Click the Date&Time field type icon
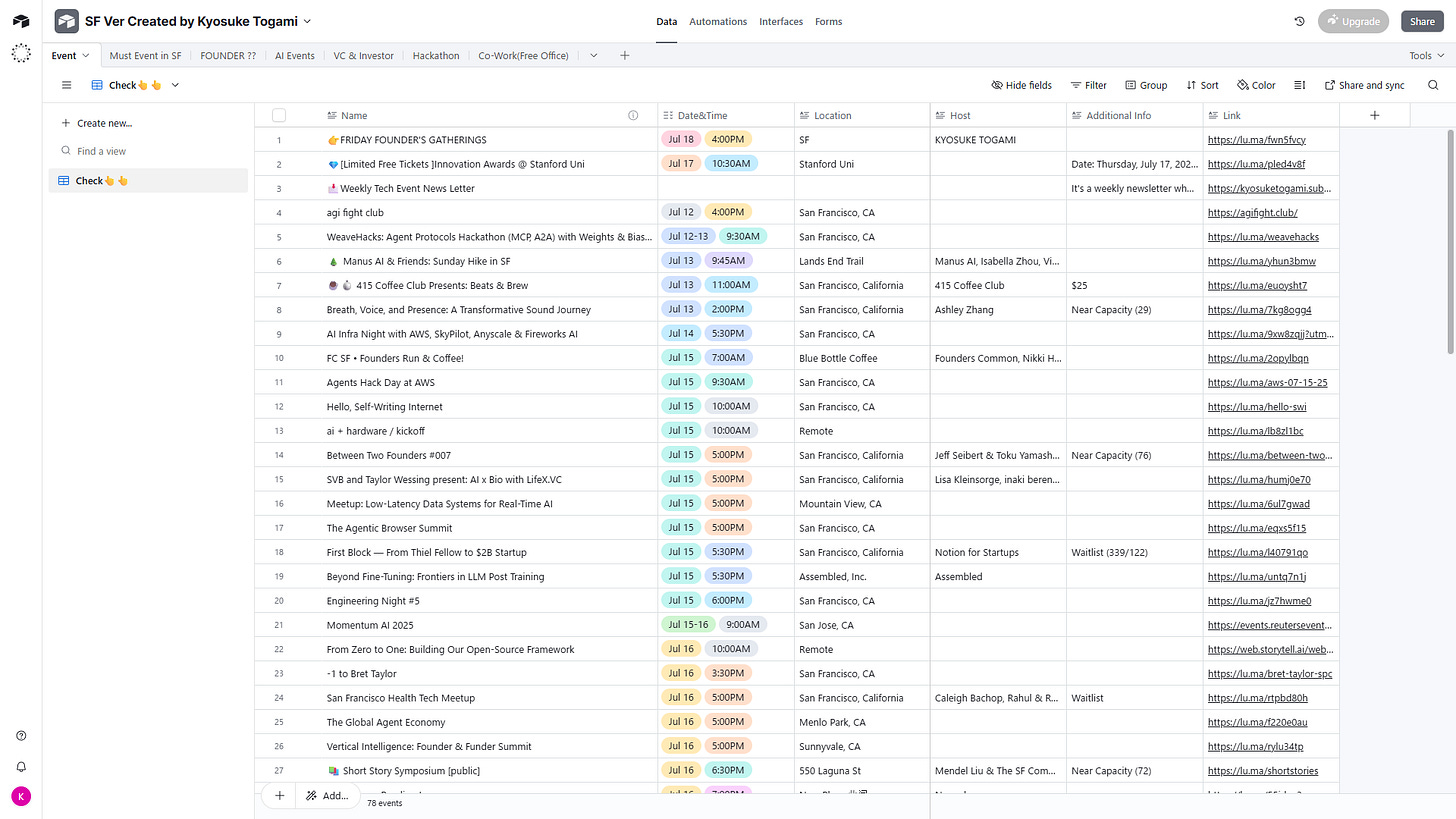Viewport: 1456px width, 819px height. point(669,115)
